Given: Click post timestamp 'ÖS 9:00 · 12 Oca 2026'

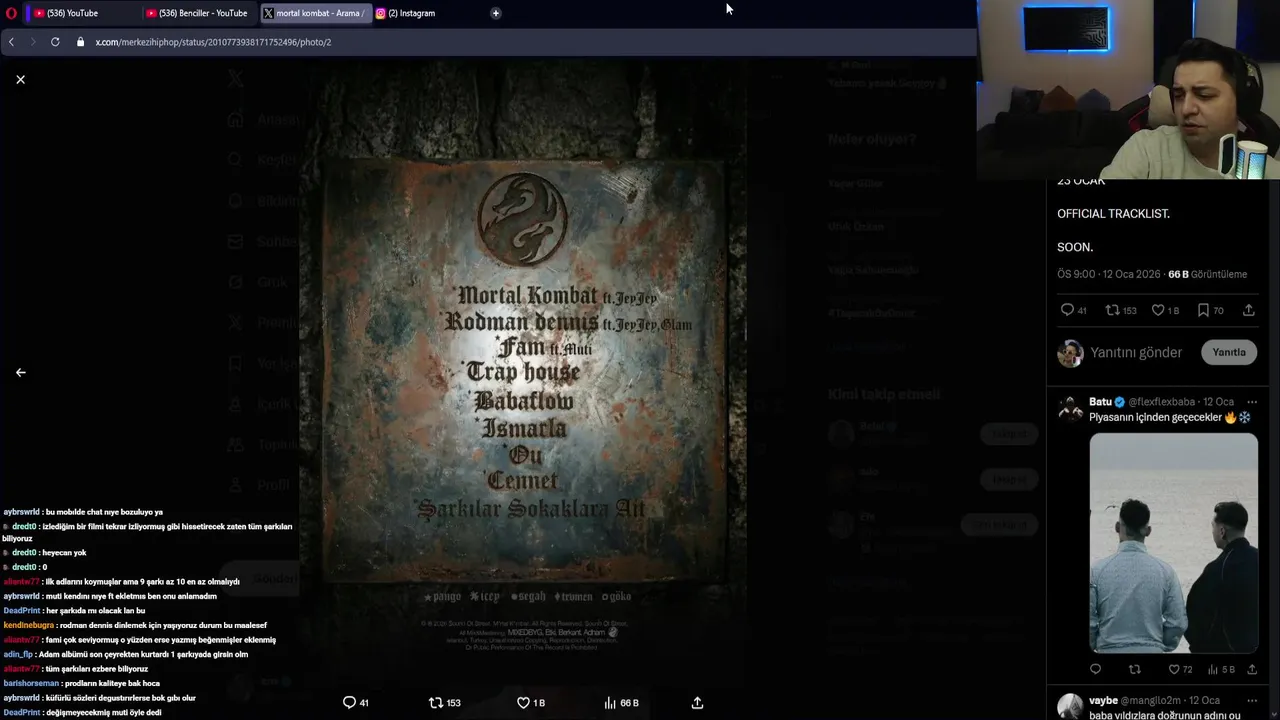Looking at the screenshot, I should pos(1109,274).
